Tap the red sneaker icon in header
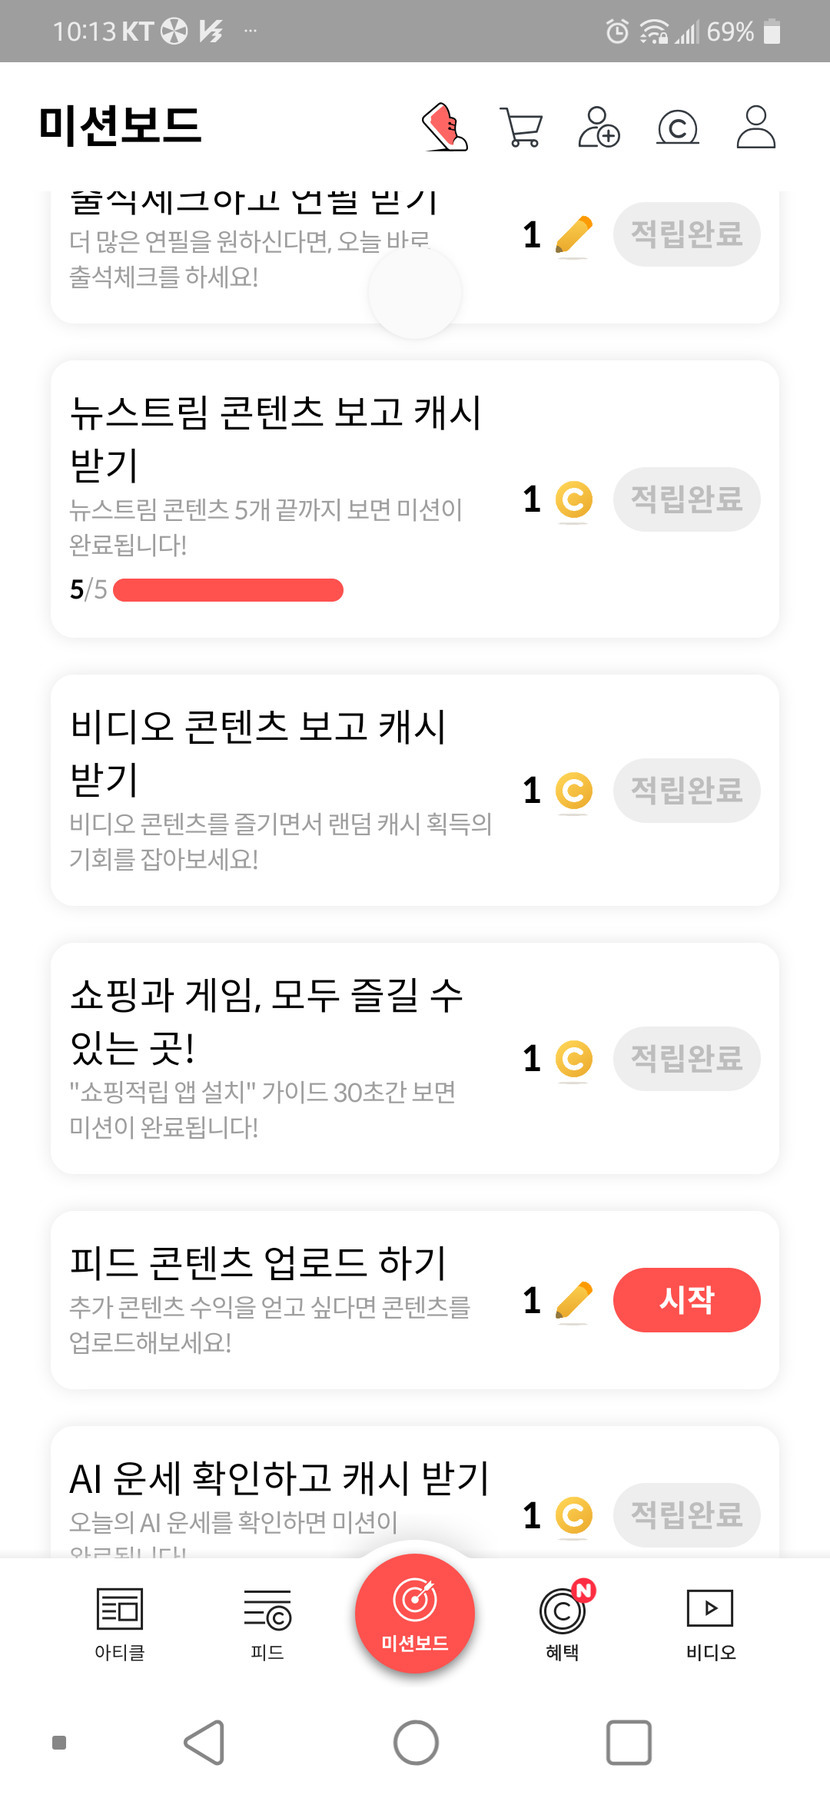The width and height of the screenshot is (830, 1798). click(x=446, y=127)
